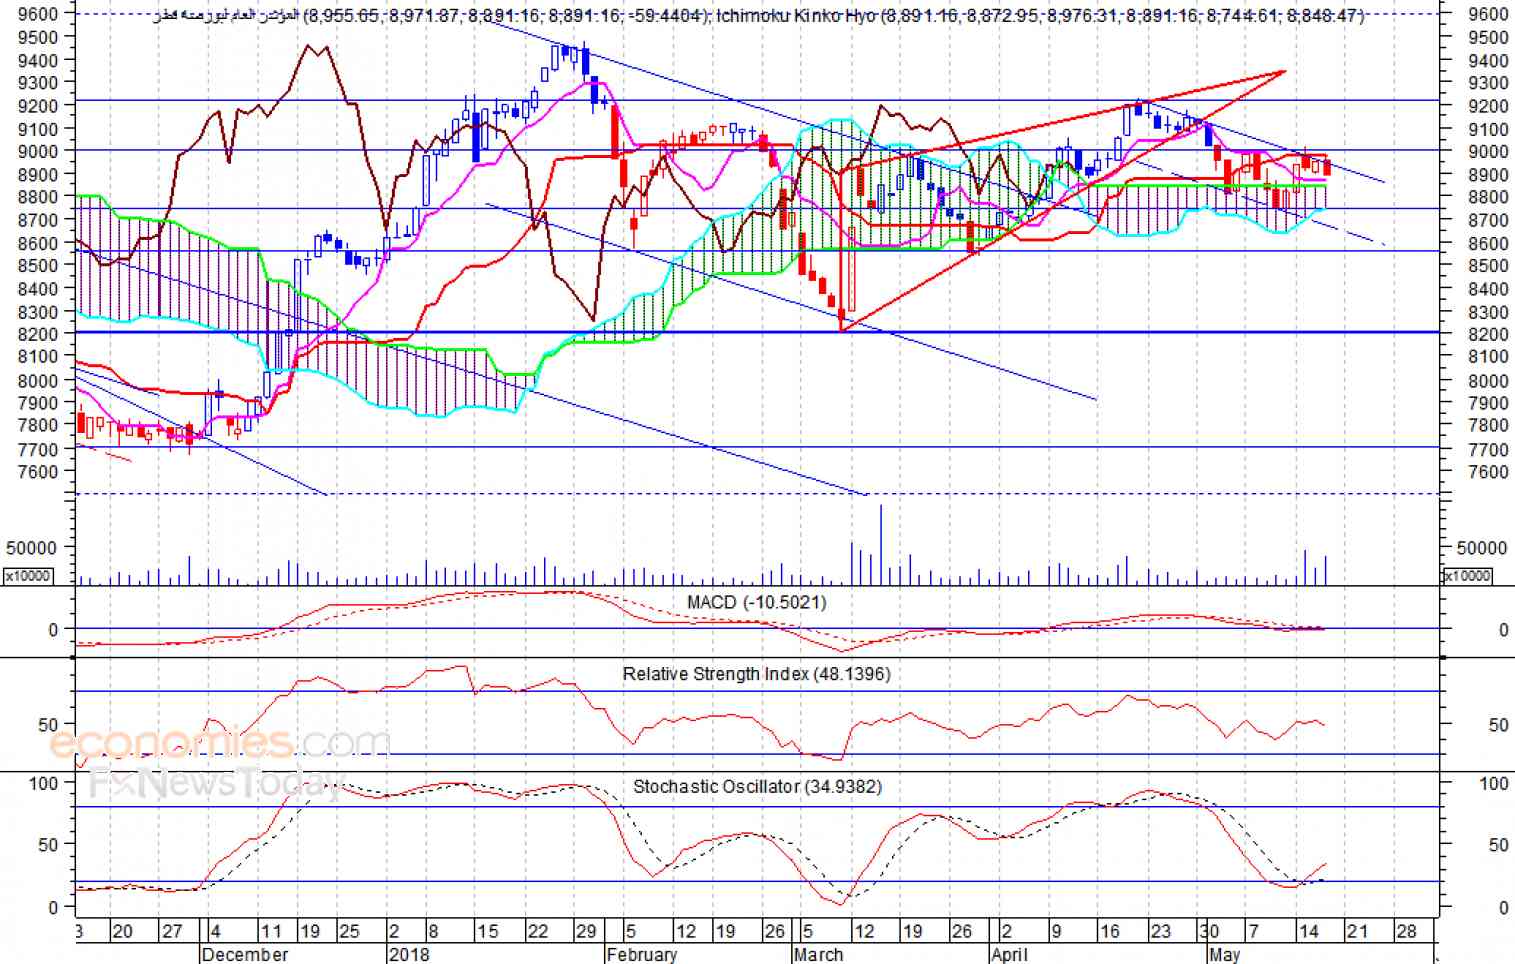This screenshot has width=1515, height=964.
Task: Click 9400 on the left price axis
Action: tap(38, 60)
